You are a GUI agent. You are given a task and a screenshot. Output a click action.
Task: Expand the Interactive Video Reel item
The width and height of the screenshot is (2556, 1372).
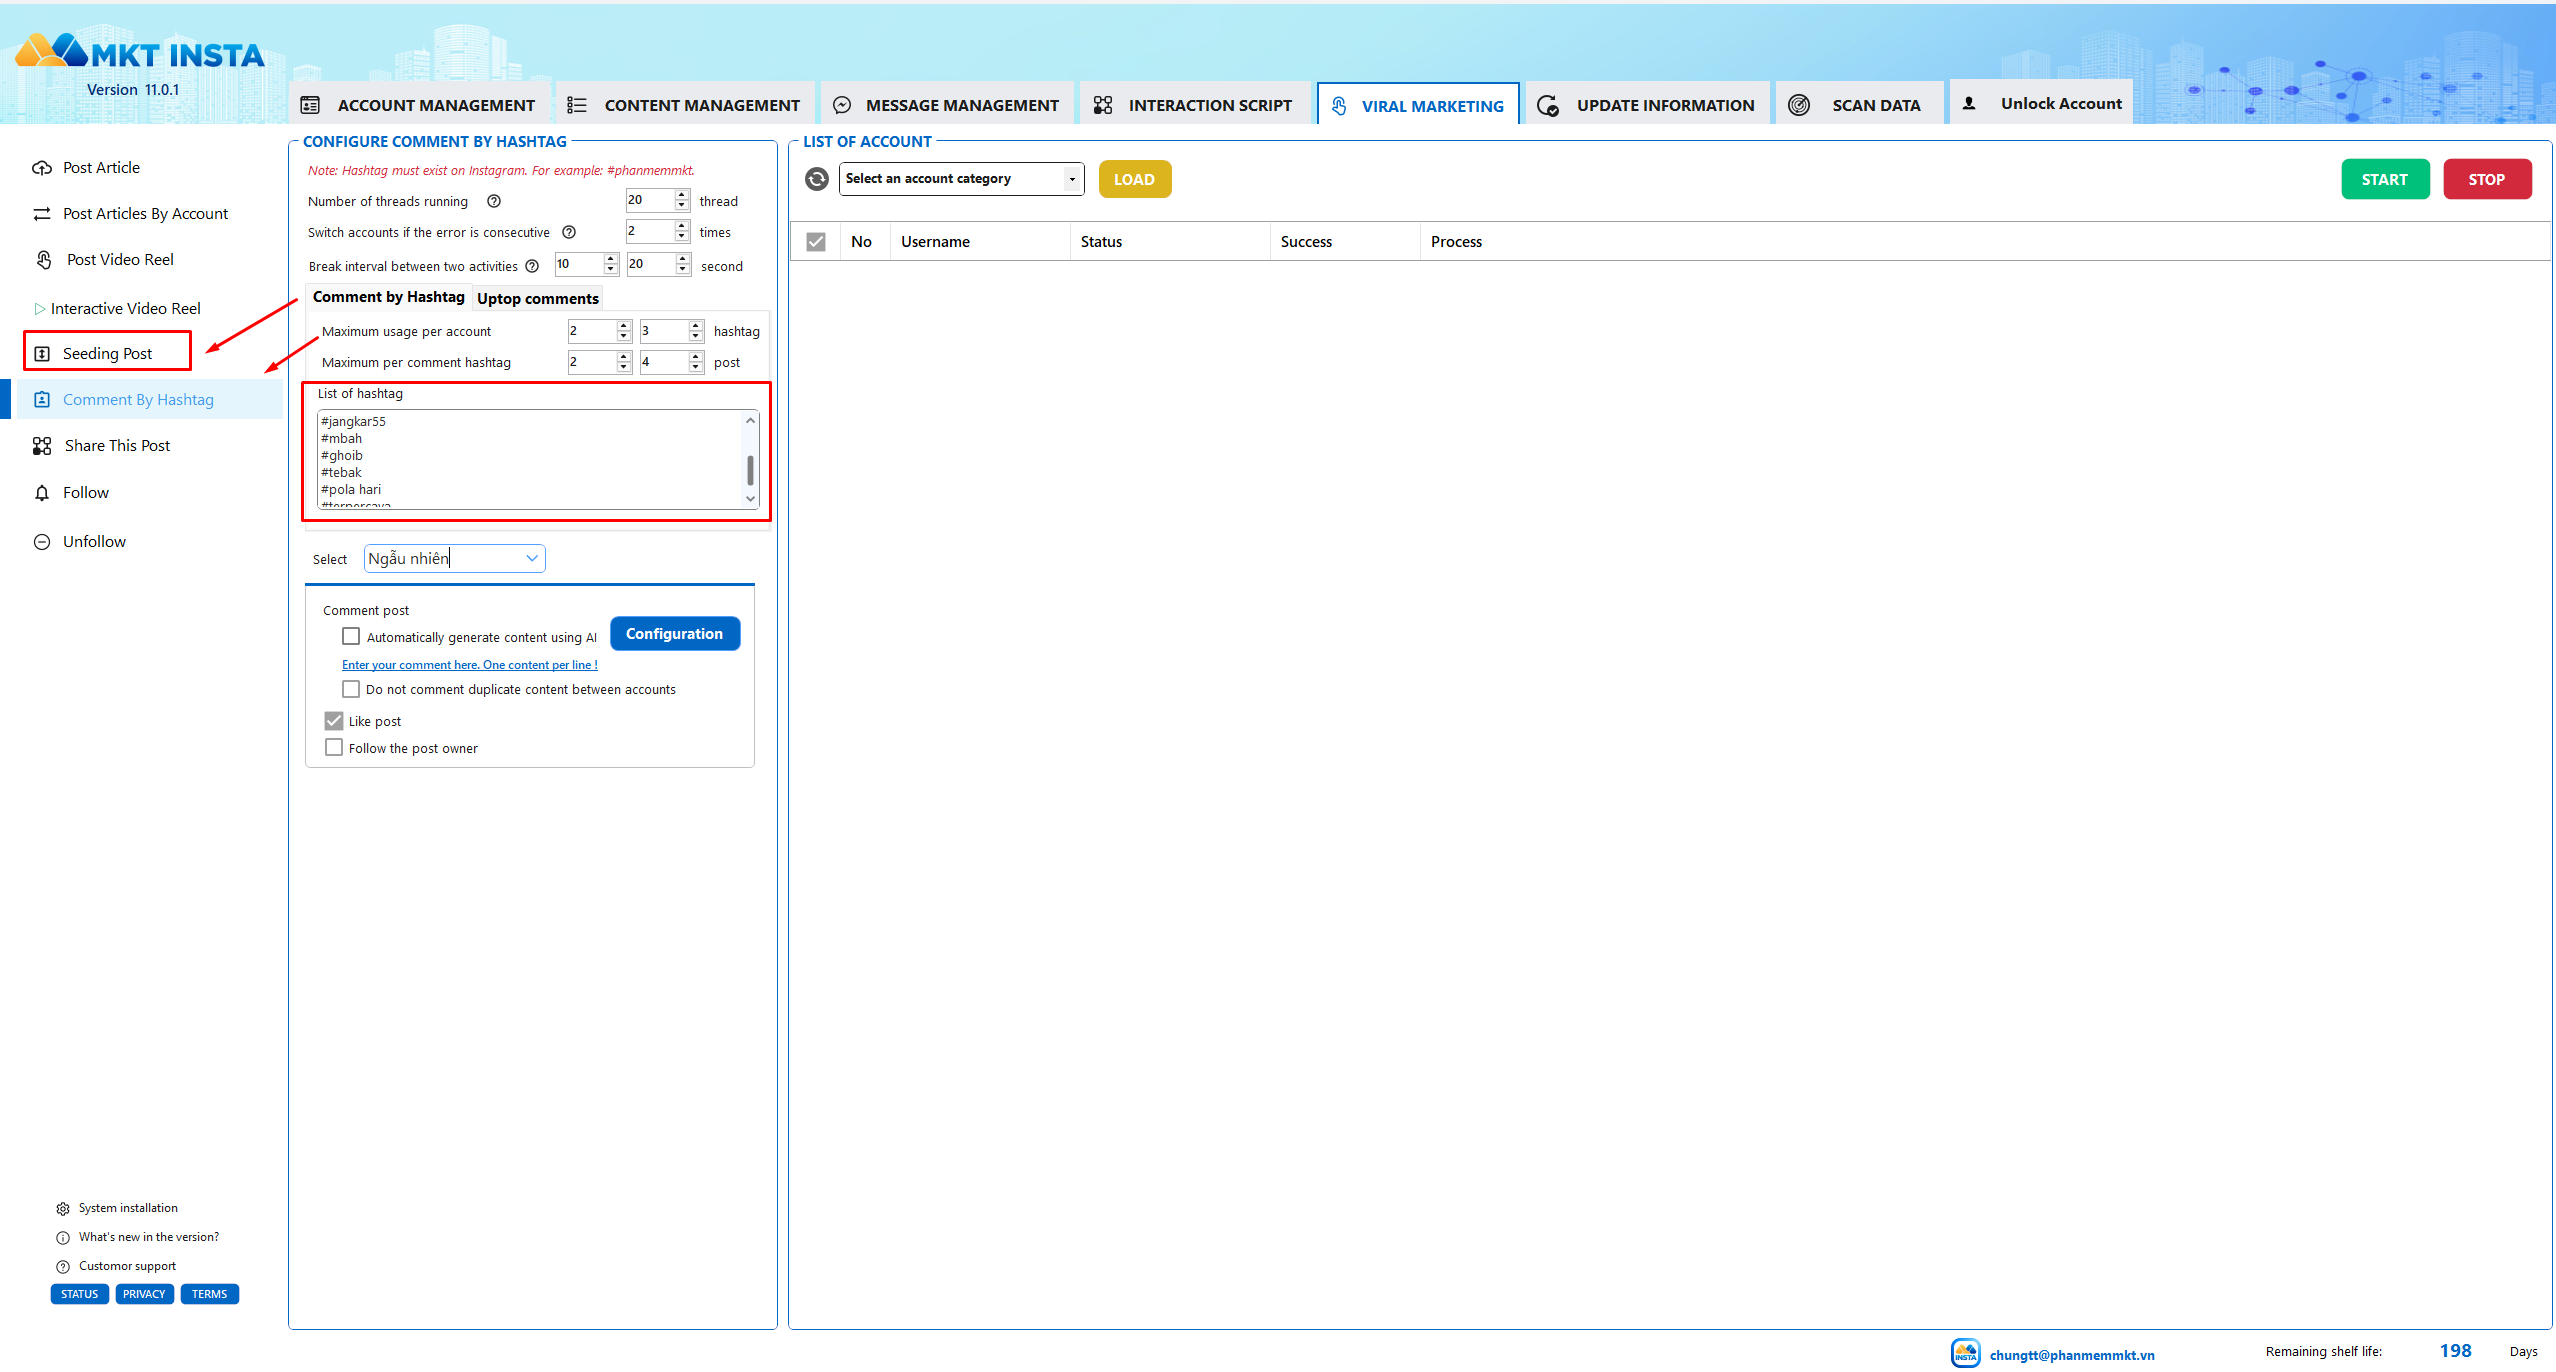[x=40, y=308]
